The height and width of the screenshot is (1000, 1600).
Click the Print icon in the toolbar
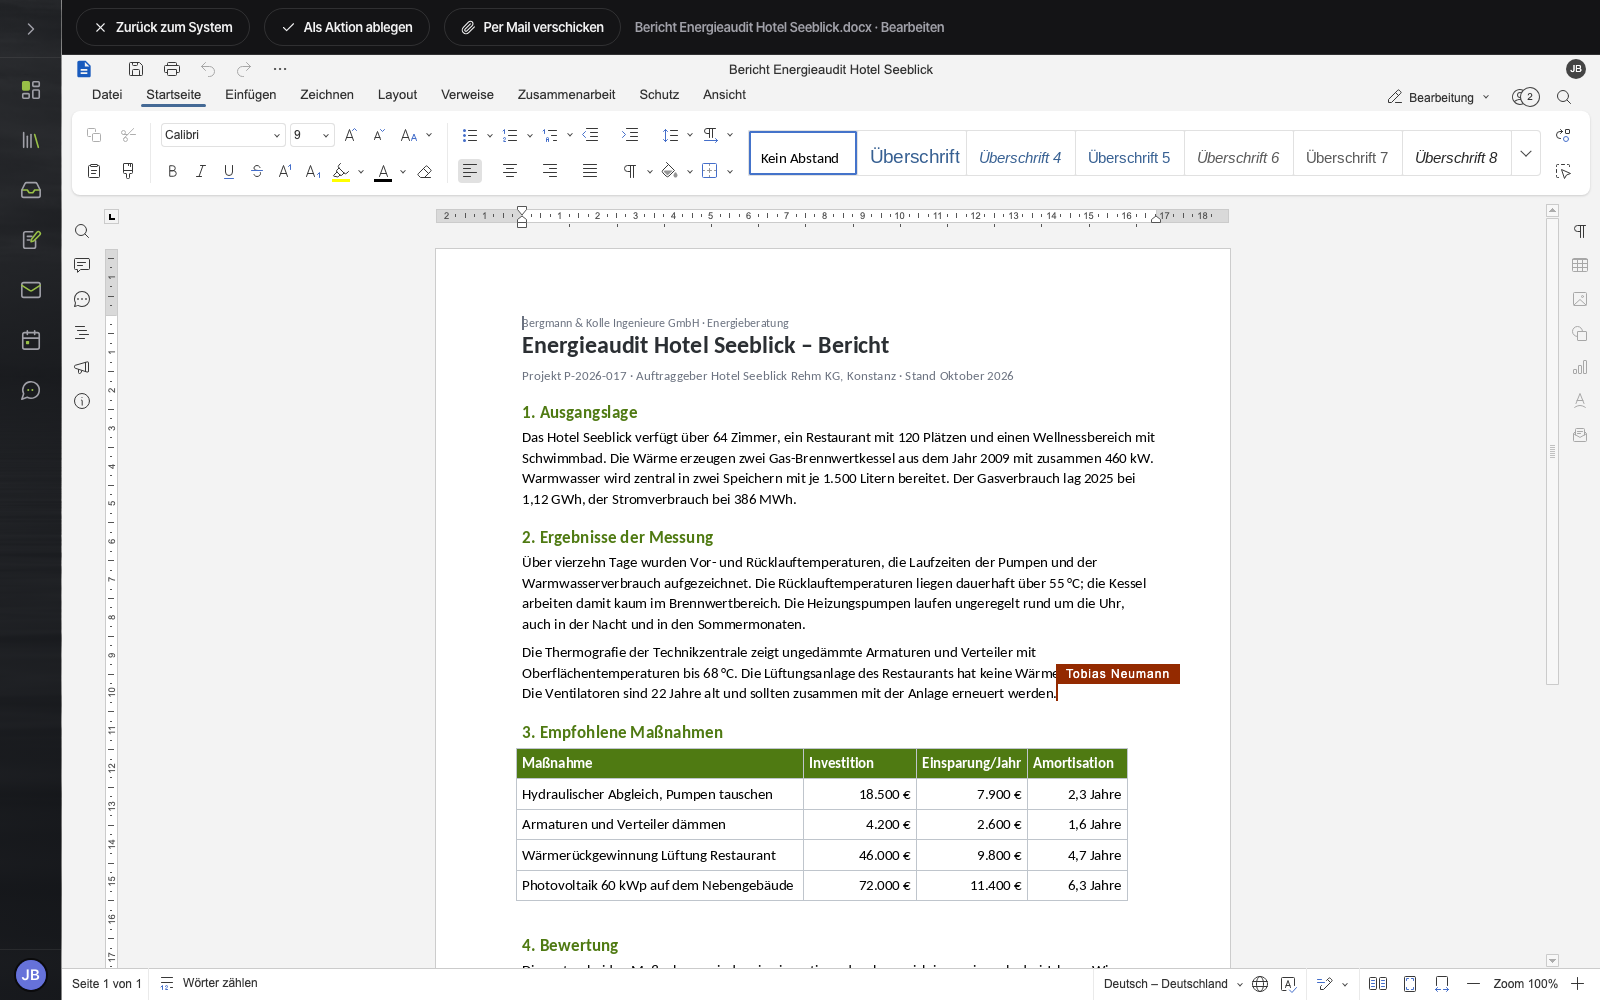point(172,69)
